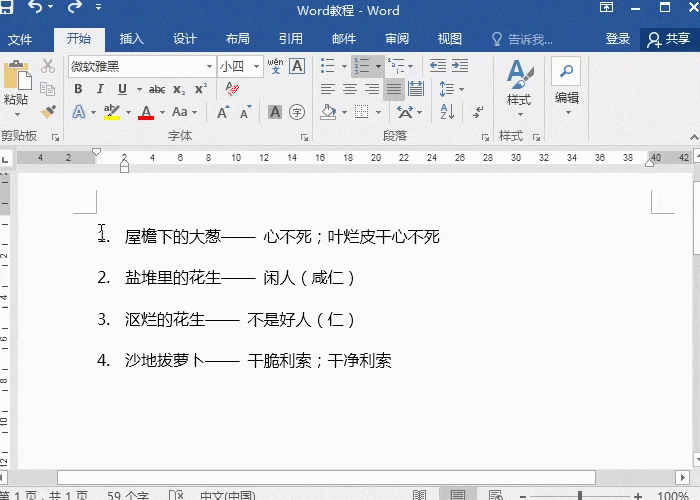
Task: Open the 微软雅黑 font name dropdown
Action: [209, 67]
